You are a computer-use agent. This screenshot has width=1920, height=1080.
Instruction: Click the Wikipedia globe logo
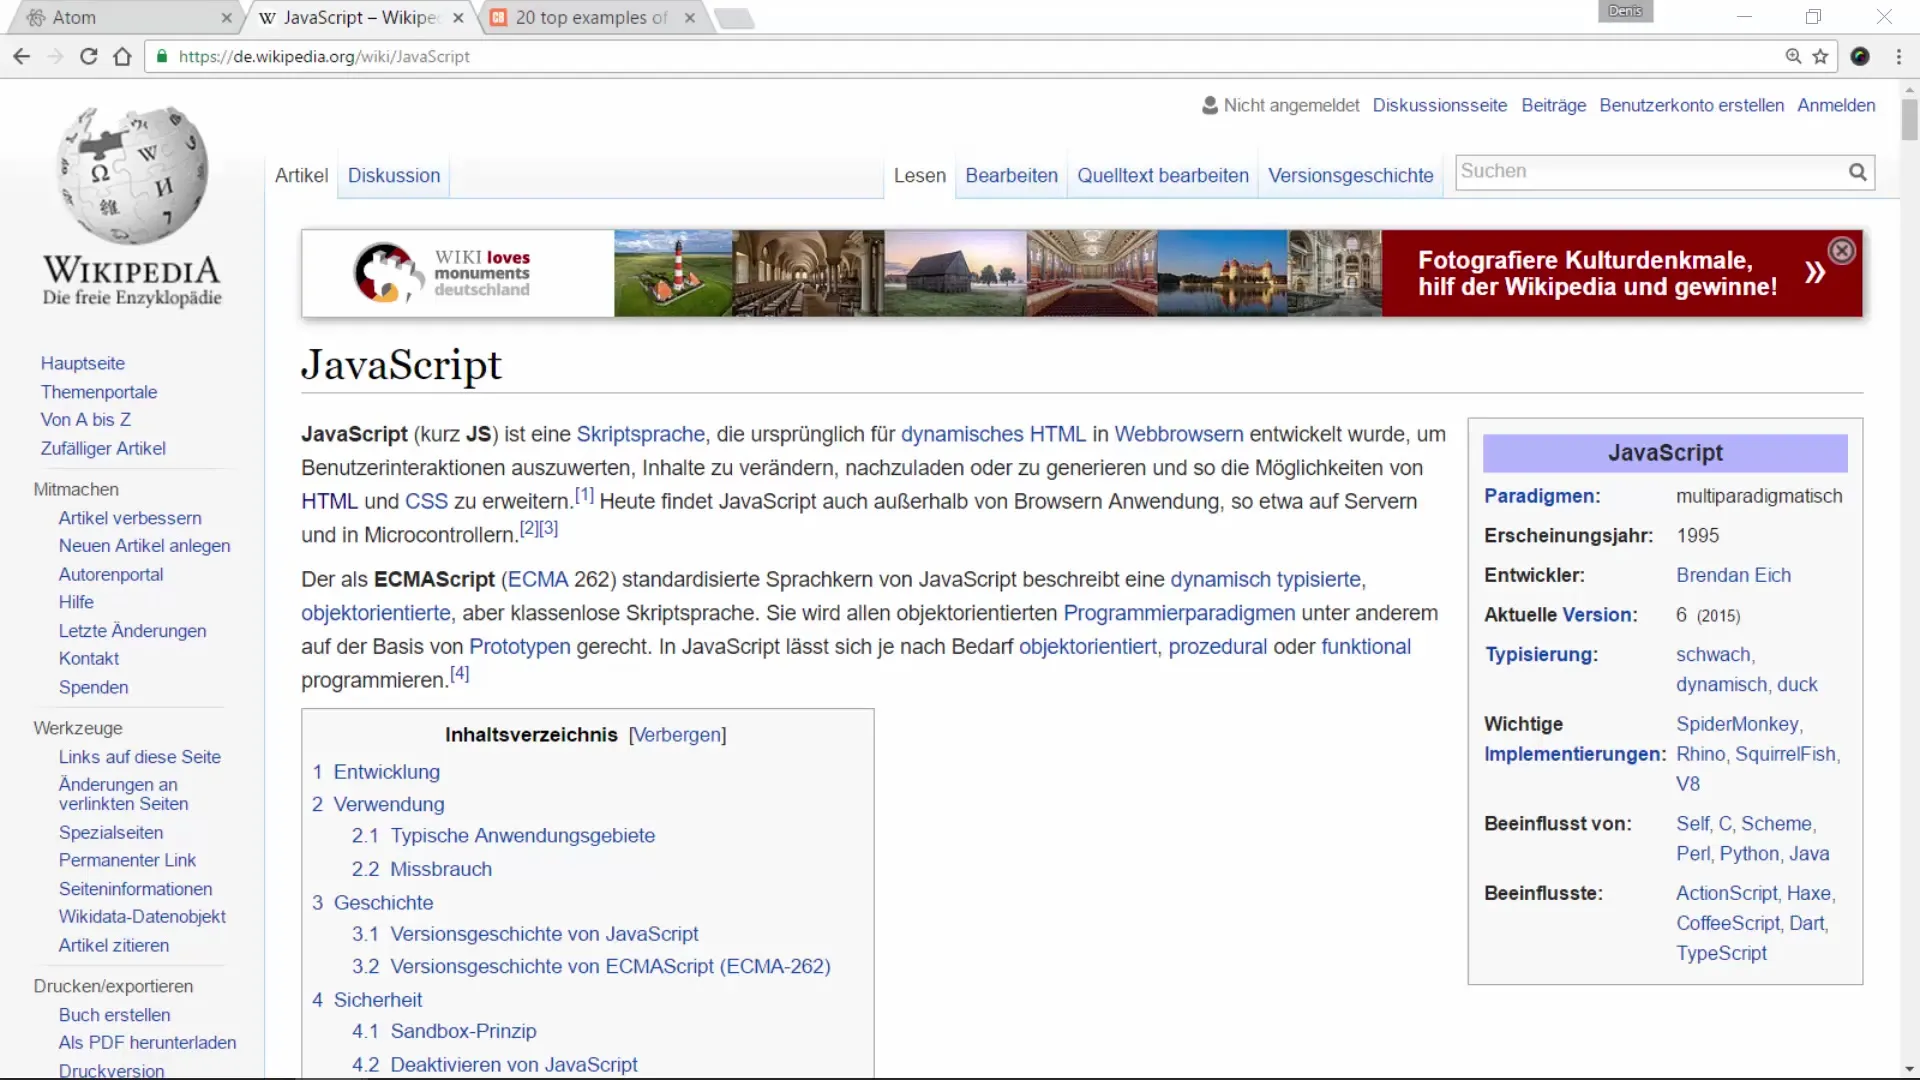(132, 176)
